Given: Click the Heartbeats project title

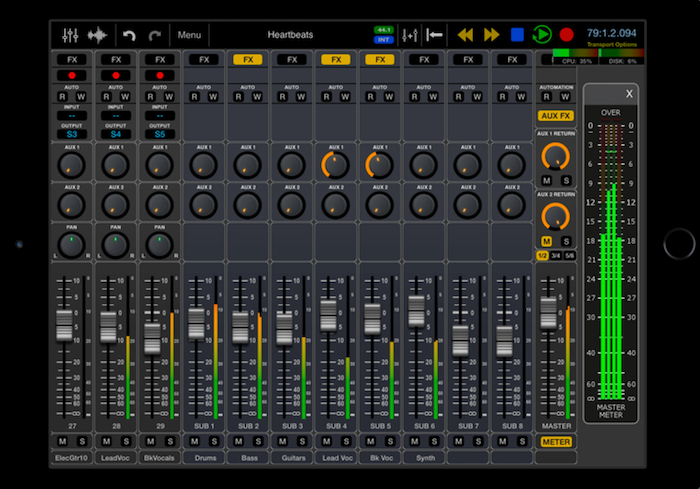Looking at the screenshot, I should [290, 35].
